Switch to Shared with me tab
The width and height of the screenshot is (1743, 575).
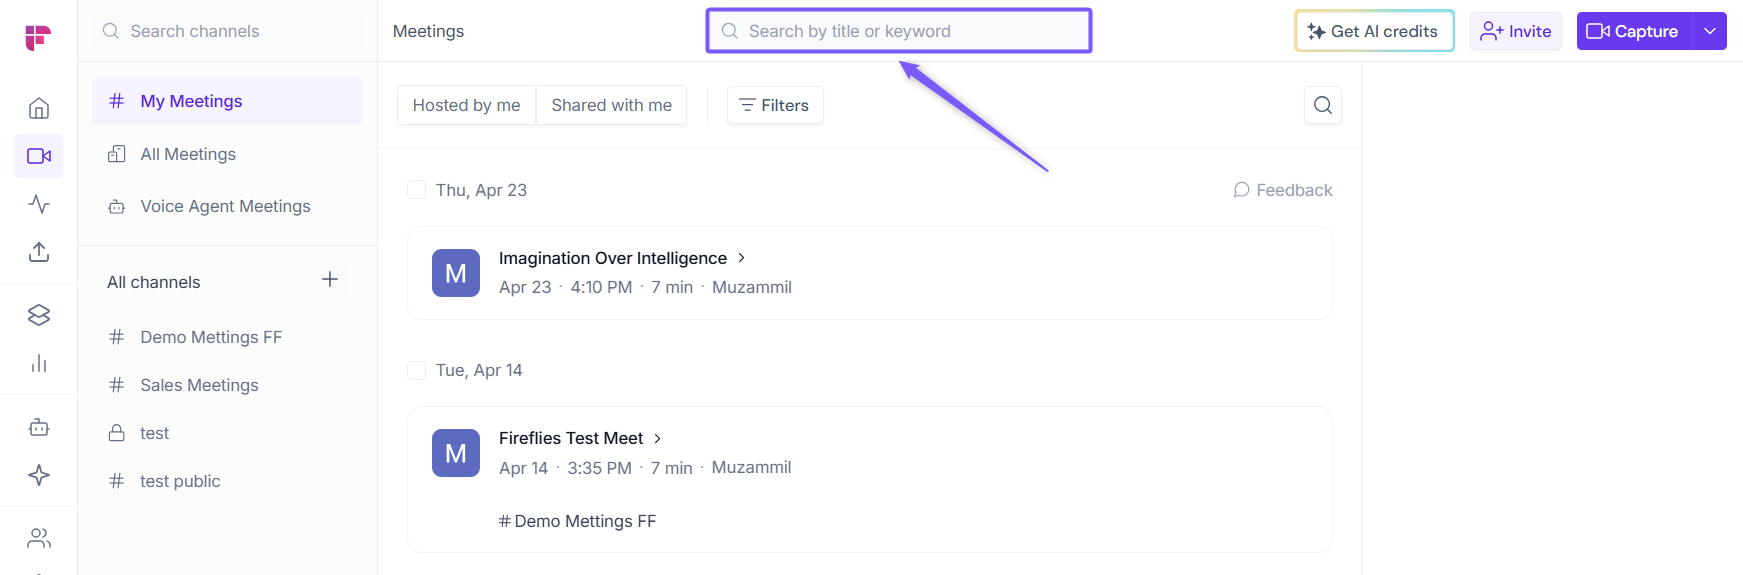coord(611,105)
